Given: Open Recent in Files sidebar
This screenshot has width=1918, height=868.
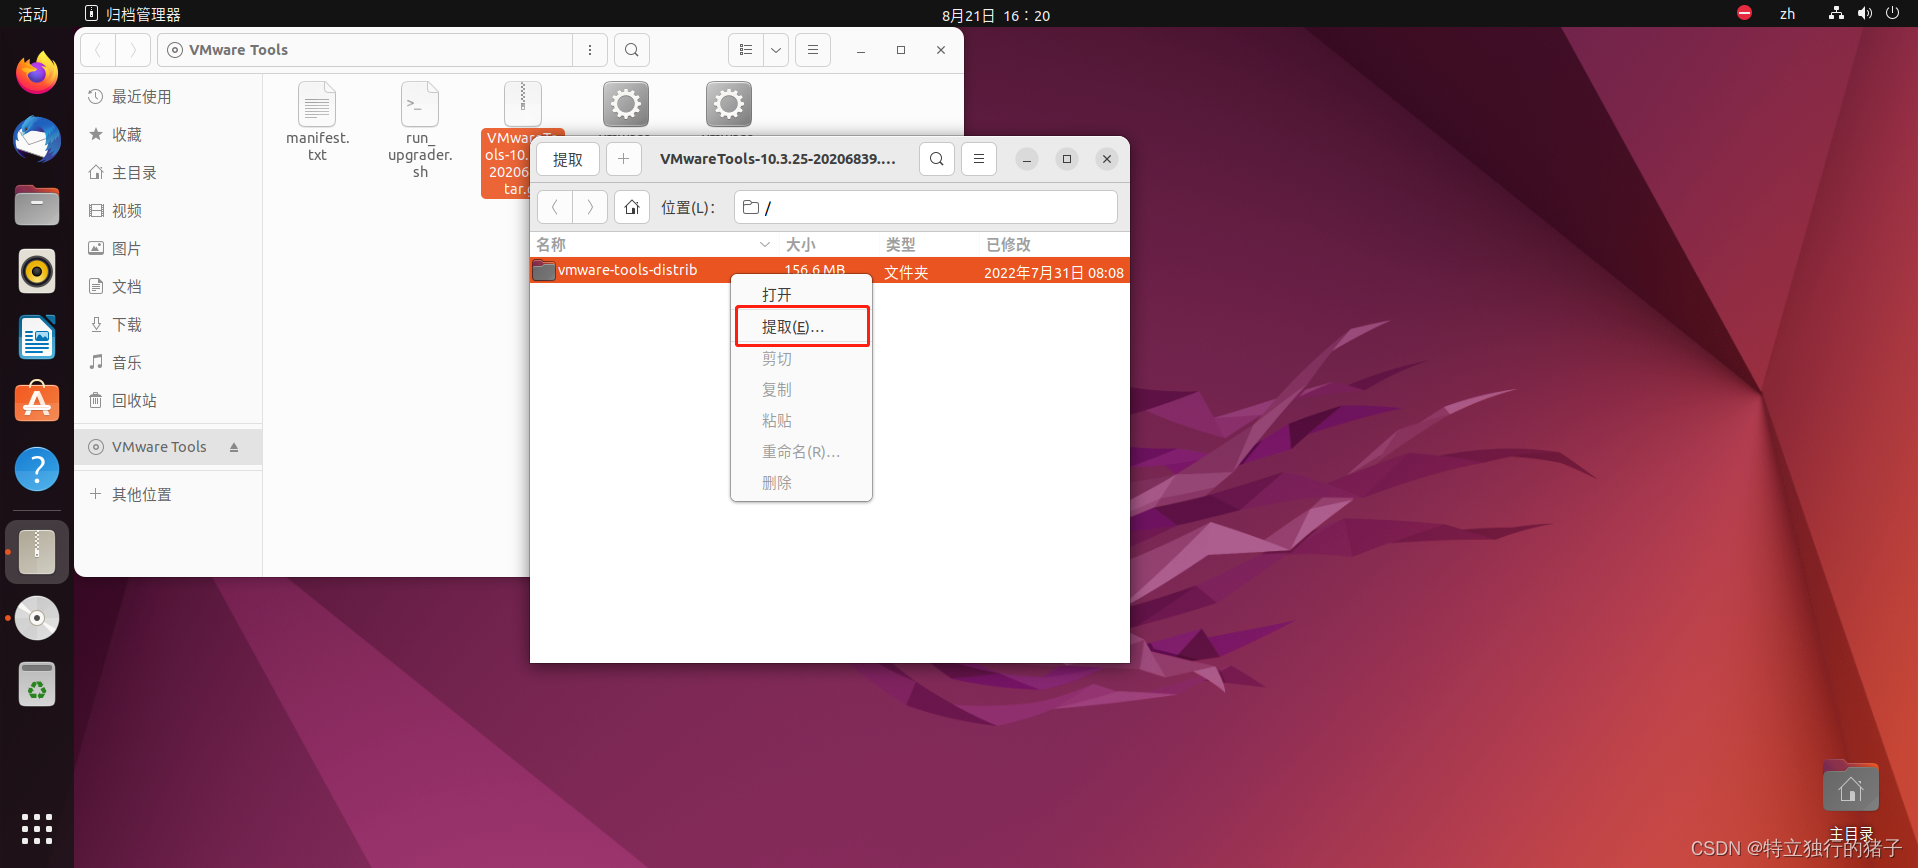Looking at the screenshot, I should [x=168, y=97].
